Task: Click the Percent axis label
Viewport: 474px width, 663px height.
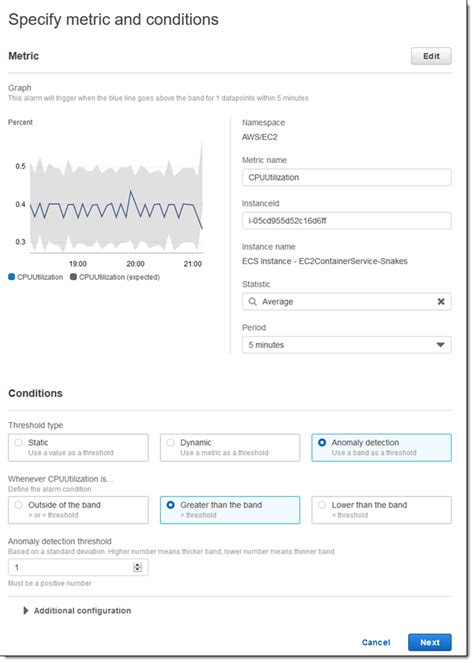Action: [x=20, y=122]
